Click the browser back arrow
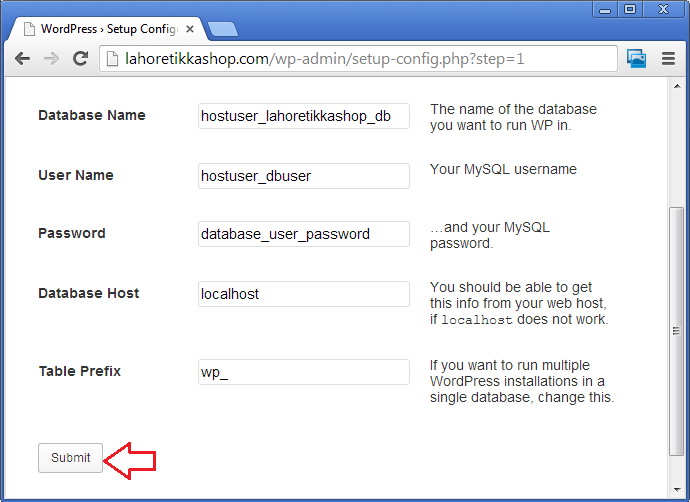Image resolution: width=690 pixels, height=502 pixels. [22, 59]
